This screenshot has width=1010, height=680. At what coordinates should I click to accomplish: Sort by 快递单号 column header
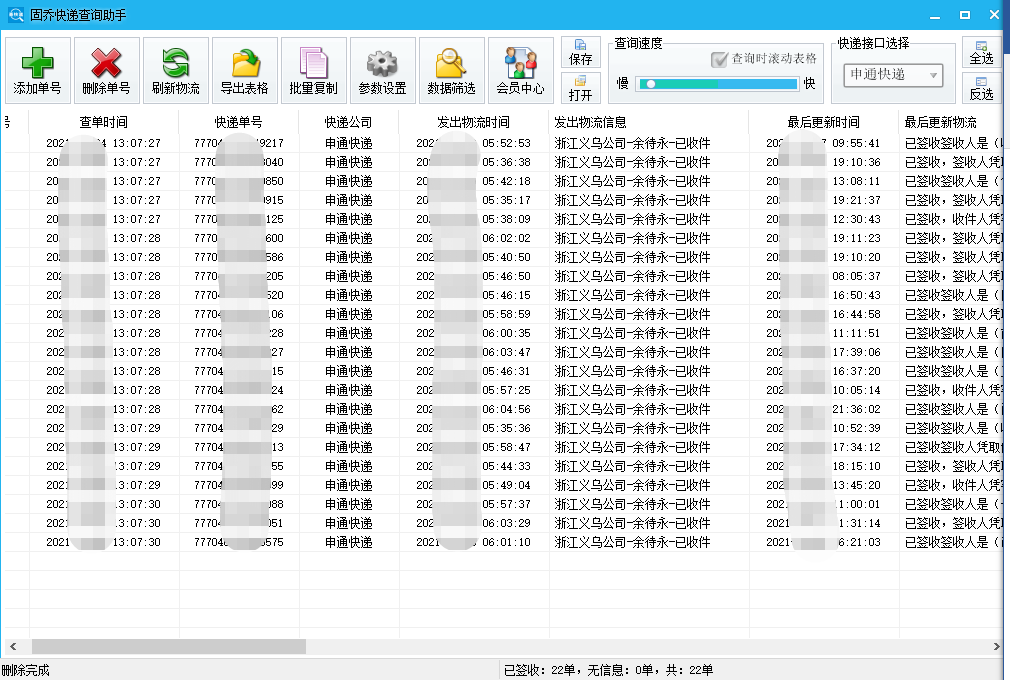coord(238,122)
